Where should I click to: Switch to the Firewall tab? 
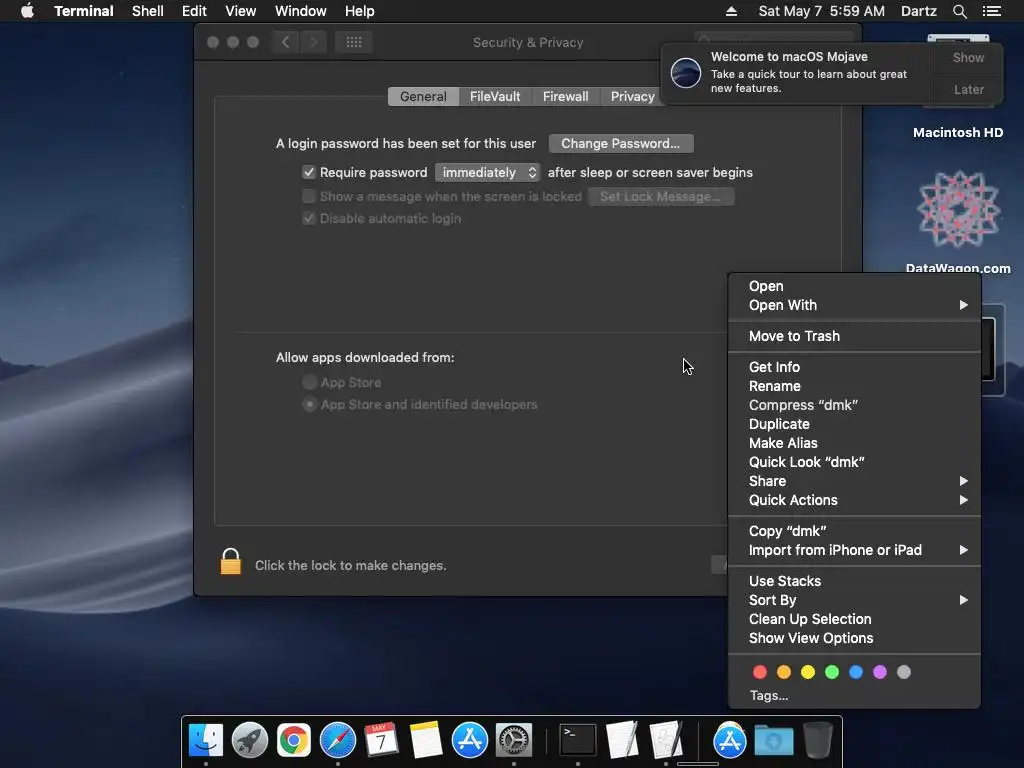[566, 96]
